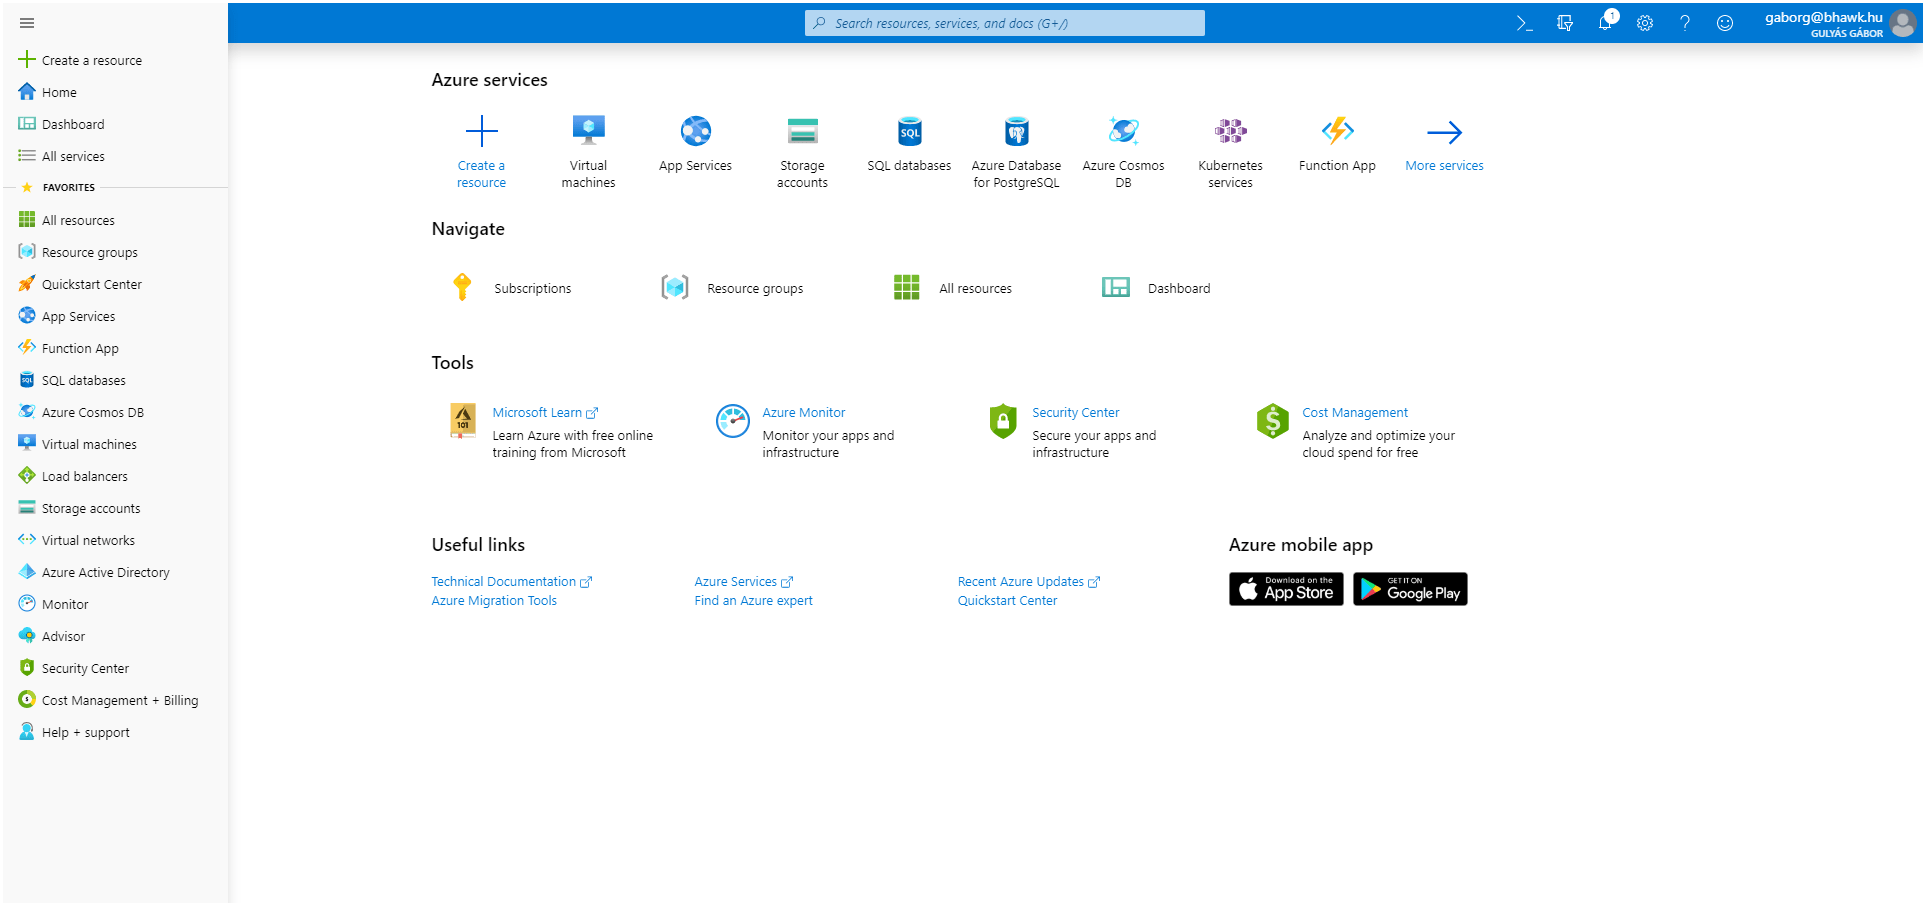
Task: Open the Virtual machines service icon
Action: [x=588, y=130]
